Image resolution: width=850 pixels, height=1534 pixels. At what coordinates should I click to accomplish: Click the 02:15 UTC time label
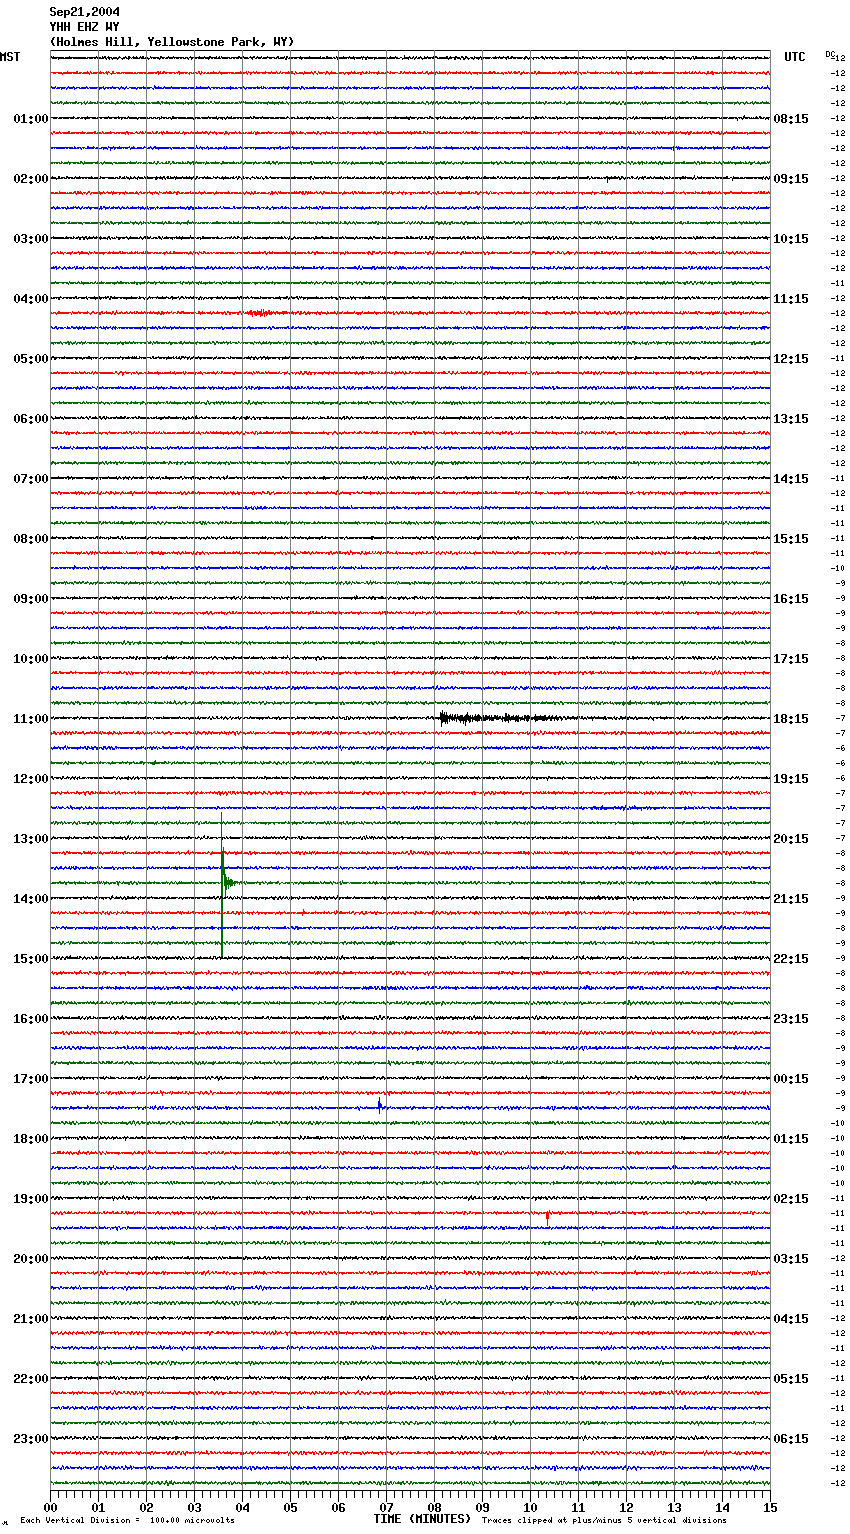pos(791,1199)
